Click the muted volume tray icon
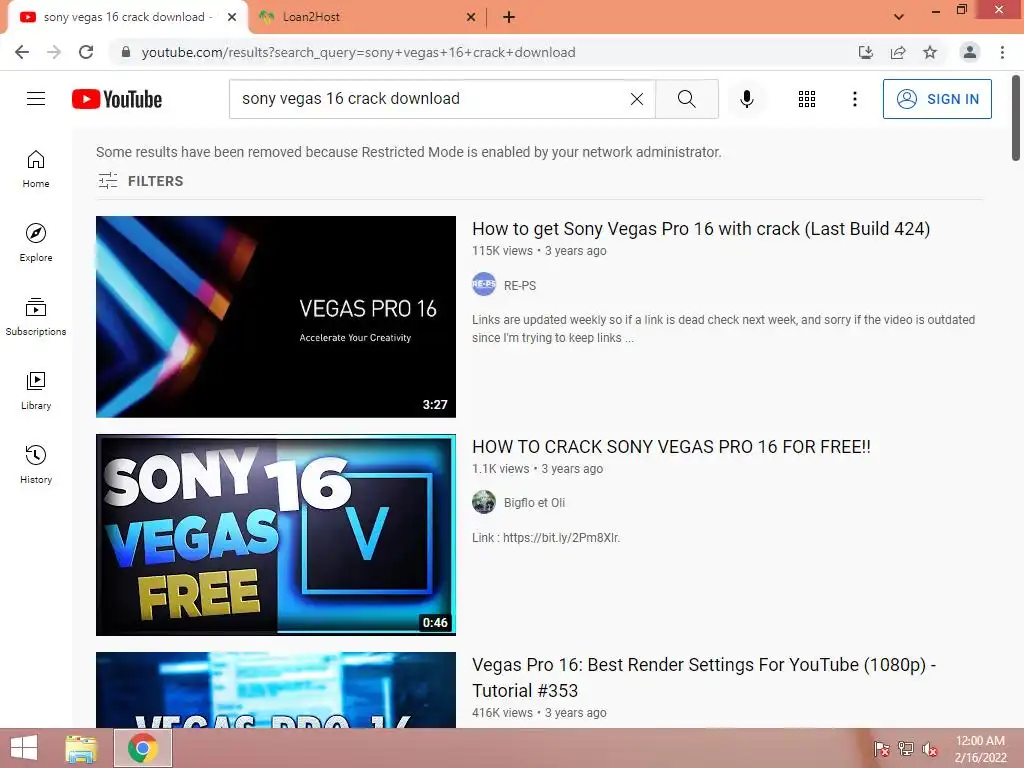The image size is (1024, 768). [x=929, y=748]
